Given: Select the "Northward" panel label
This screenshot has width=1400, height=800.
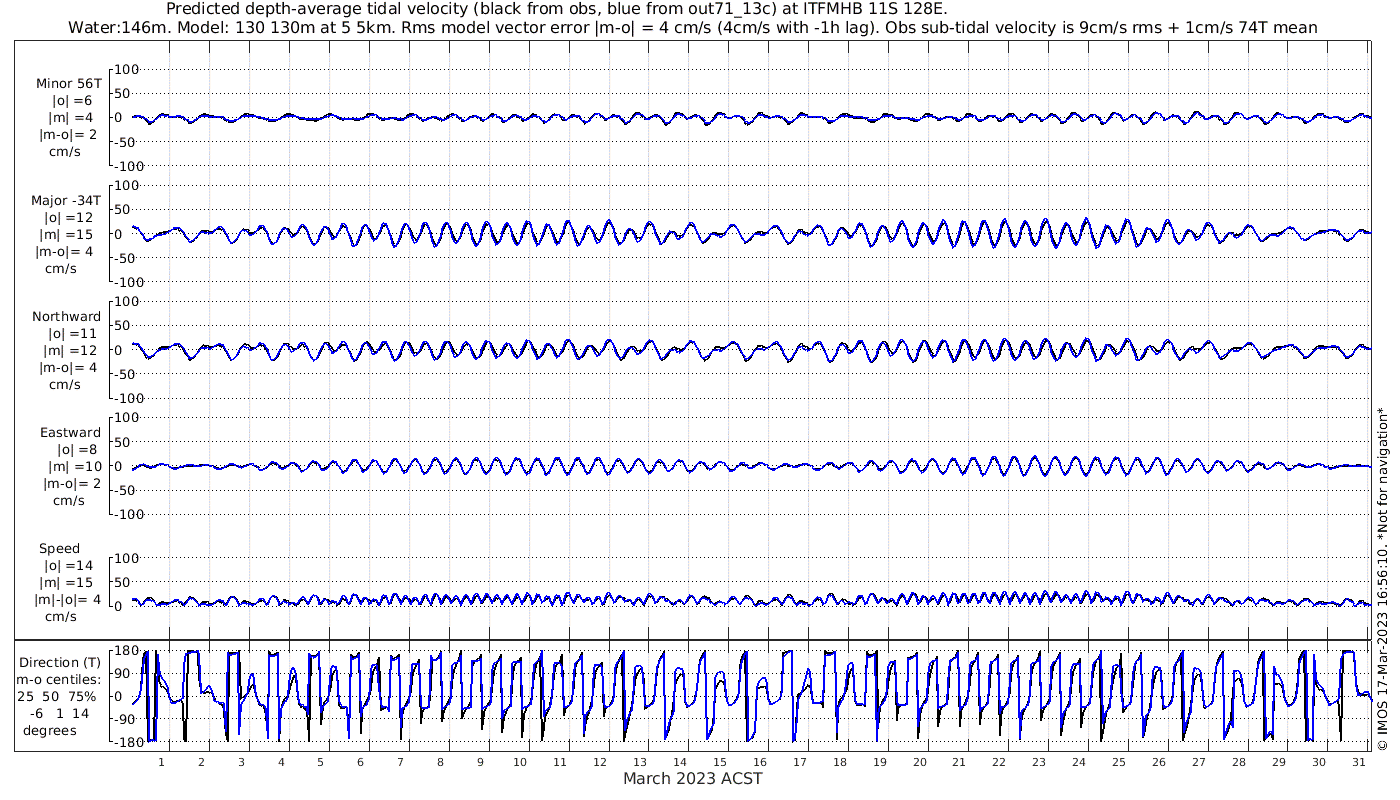Looking at the screenshot, I should click(67, 316).
